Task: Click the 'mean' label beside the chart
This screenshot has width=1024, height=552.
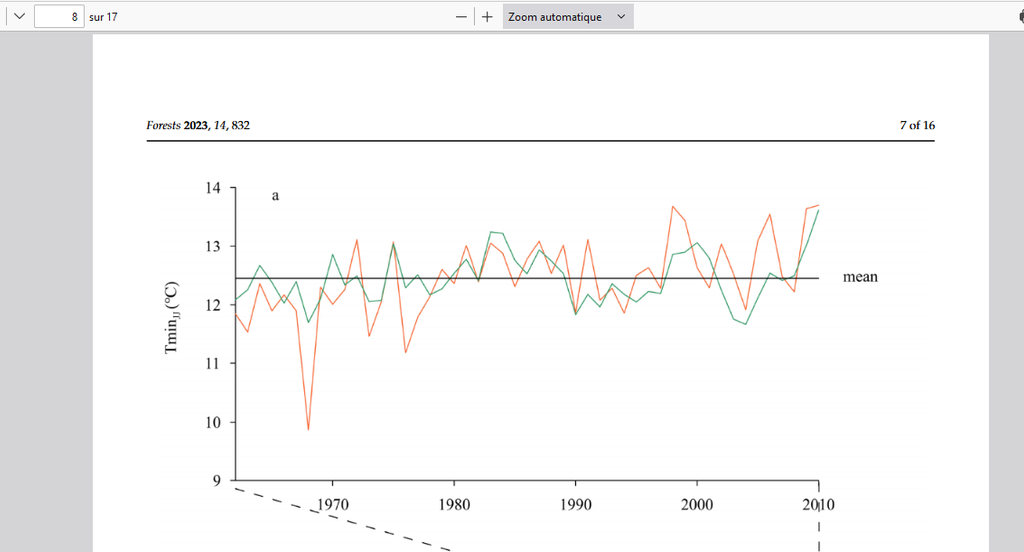Action: click(860, 277)
